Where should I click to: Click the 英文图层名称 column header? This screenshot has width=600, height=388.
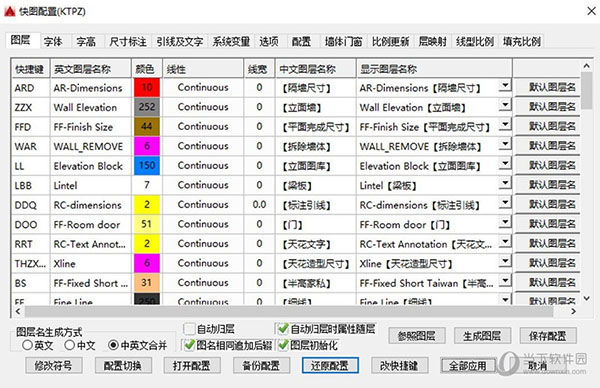[91, 69]
